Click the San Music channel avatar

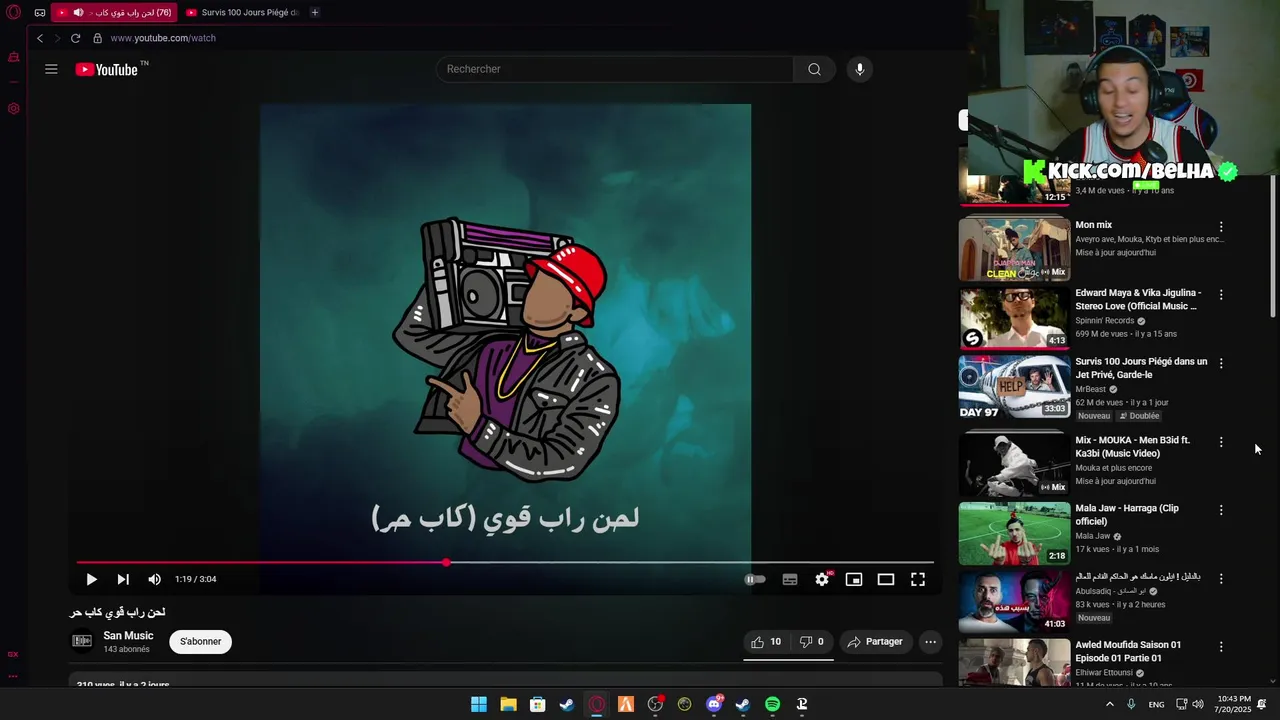(82, 641)
